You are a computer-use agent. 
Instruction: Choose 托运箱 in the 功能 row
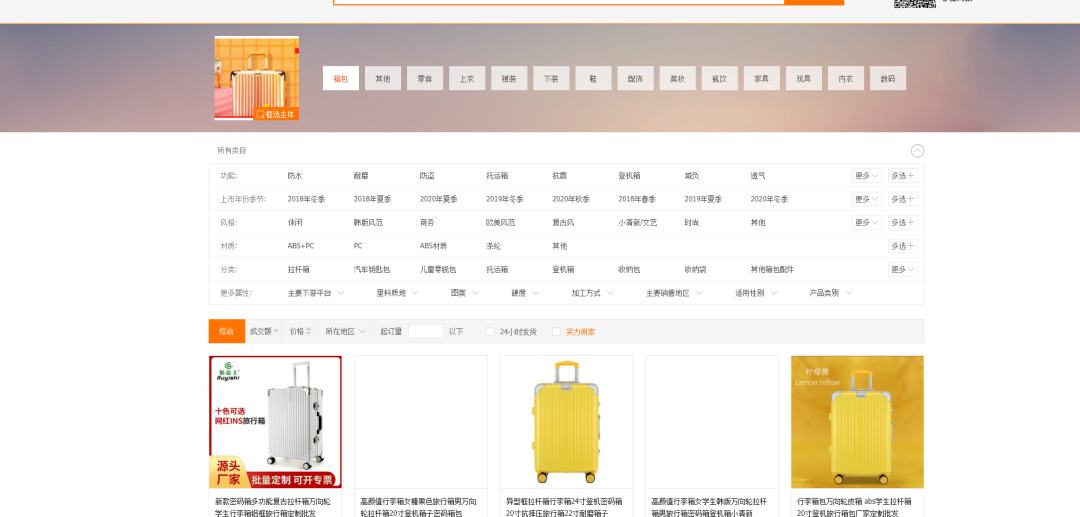click(x=497, y=176)
